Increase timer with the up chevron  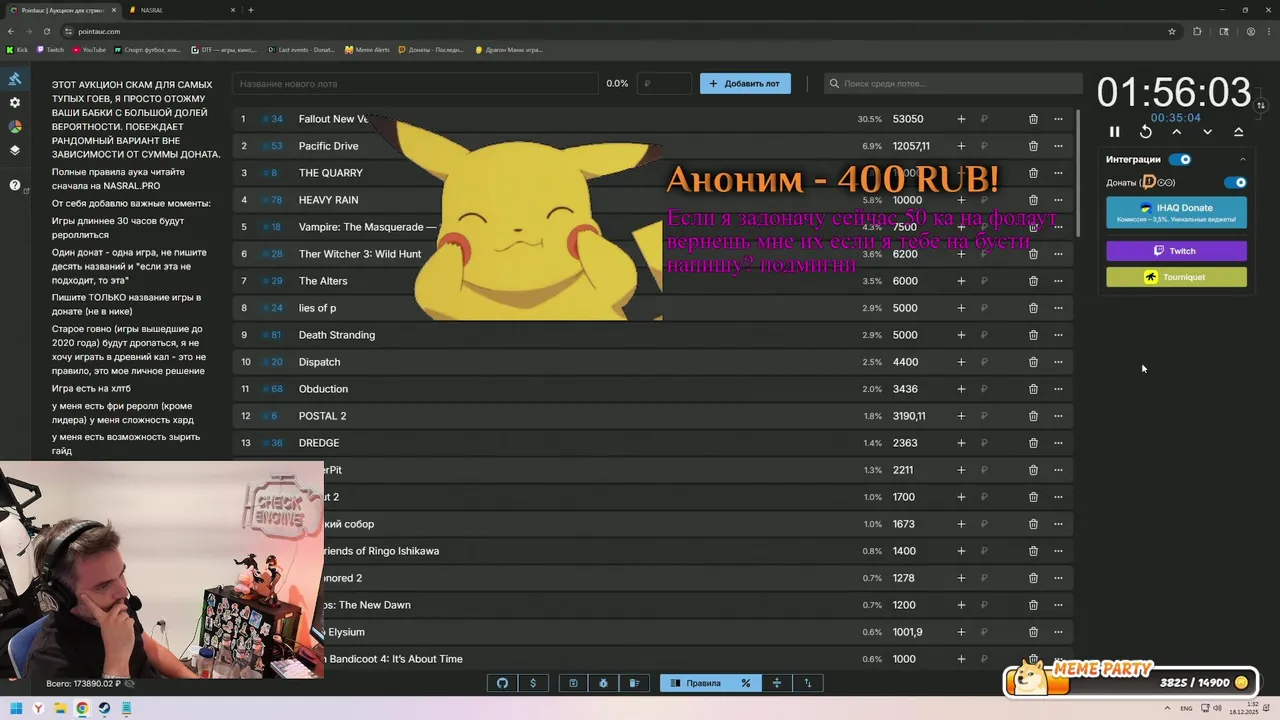tap(1177, 132)
